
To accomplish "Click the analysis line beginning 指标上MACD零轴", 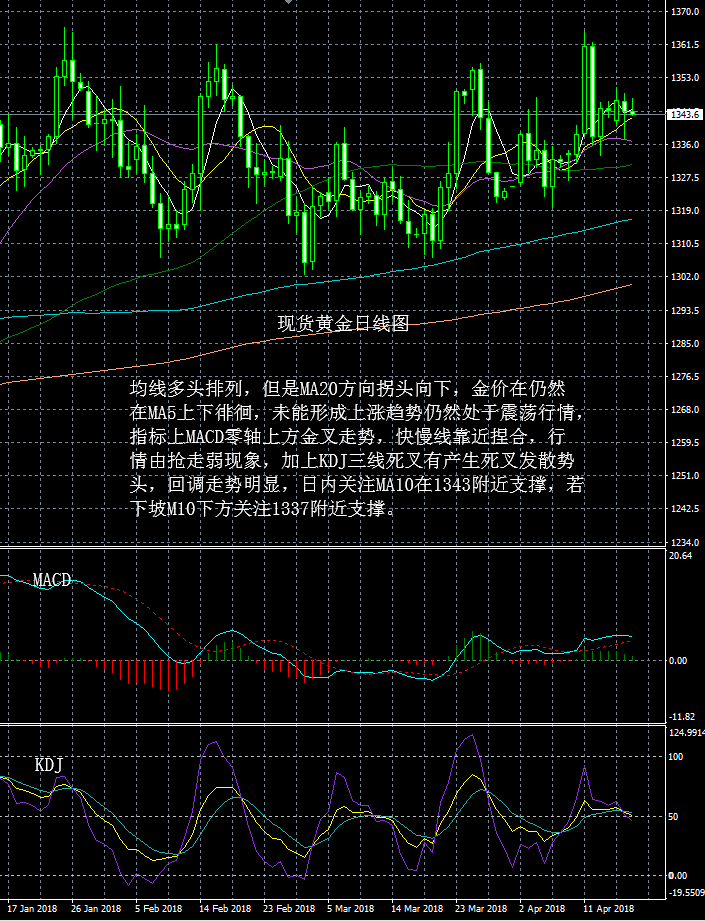I will (347, 436).
